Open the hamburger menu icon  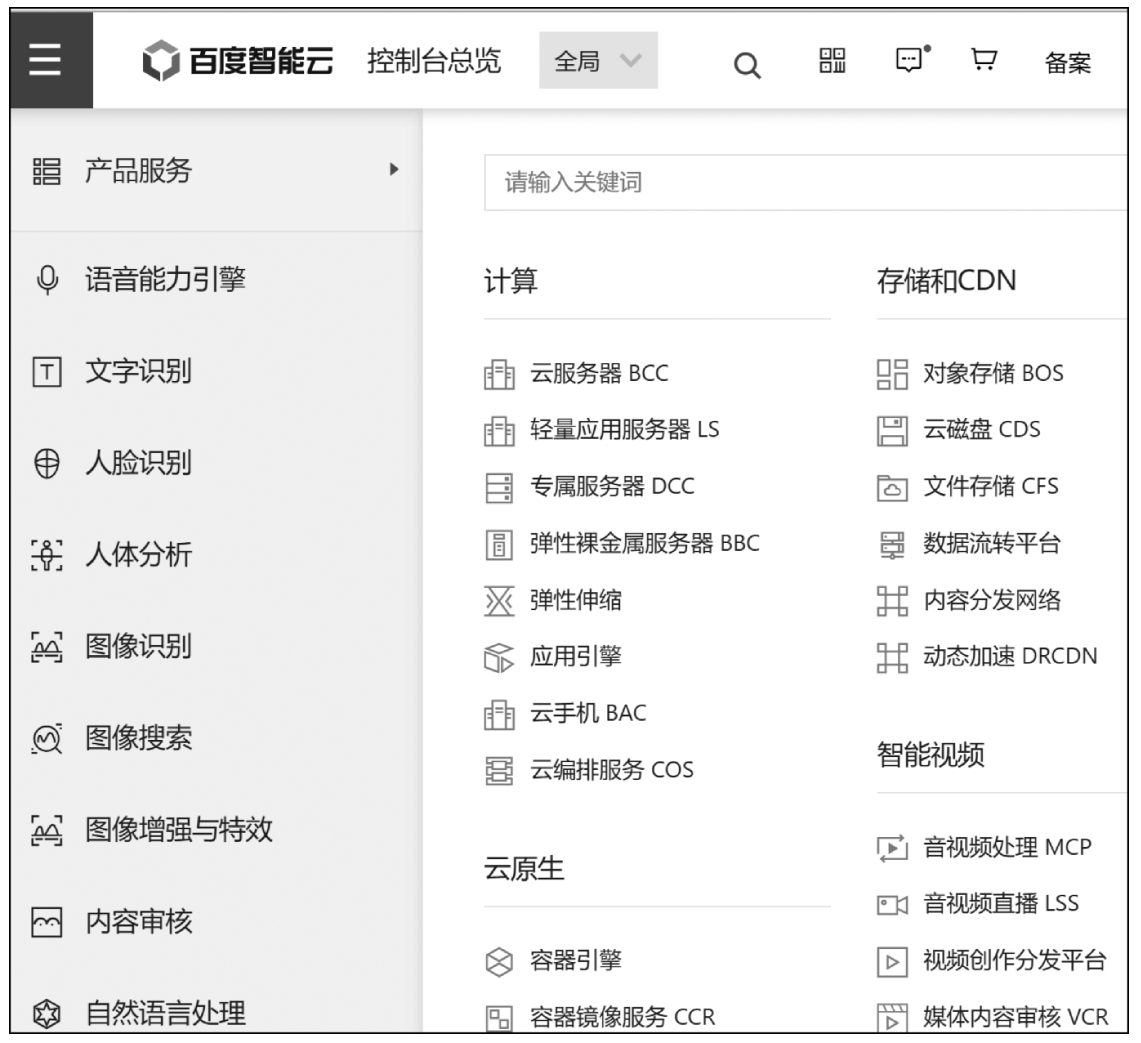45,60
